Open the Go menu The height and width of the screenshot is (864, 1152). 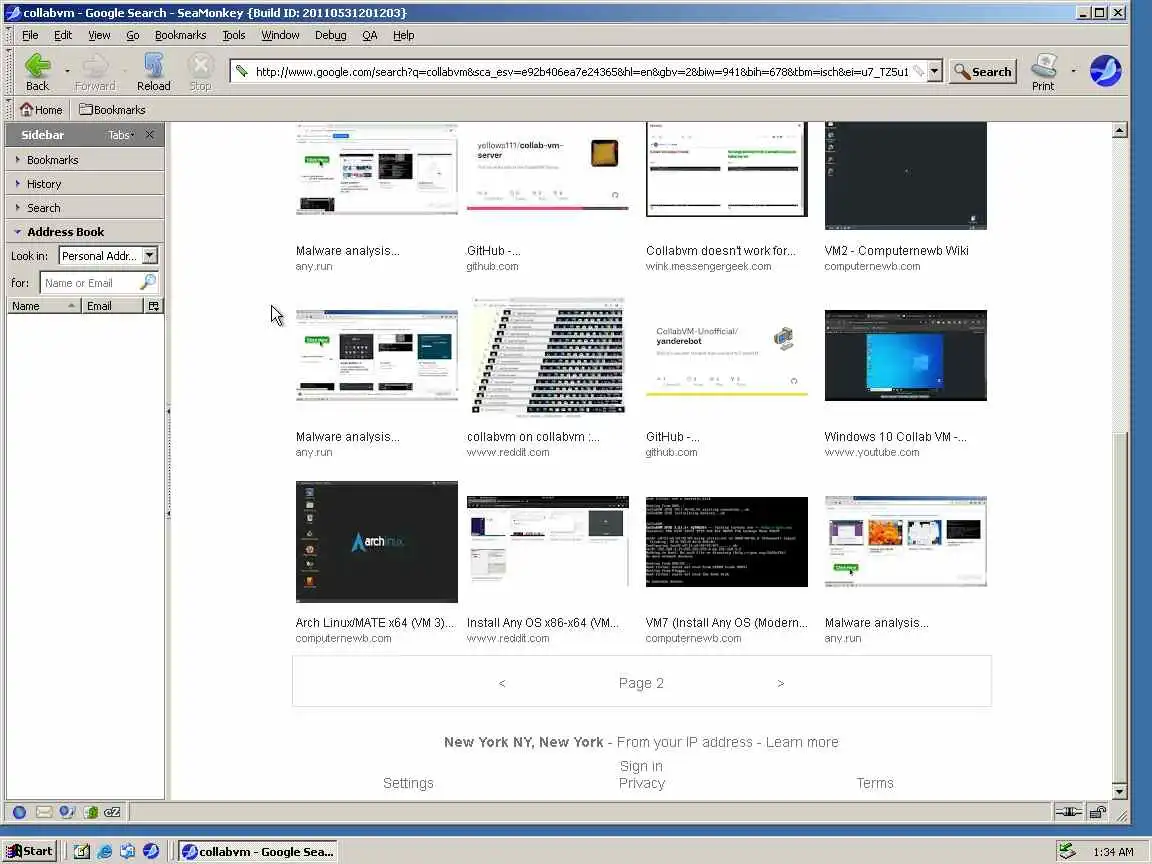132,35
